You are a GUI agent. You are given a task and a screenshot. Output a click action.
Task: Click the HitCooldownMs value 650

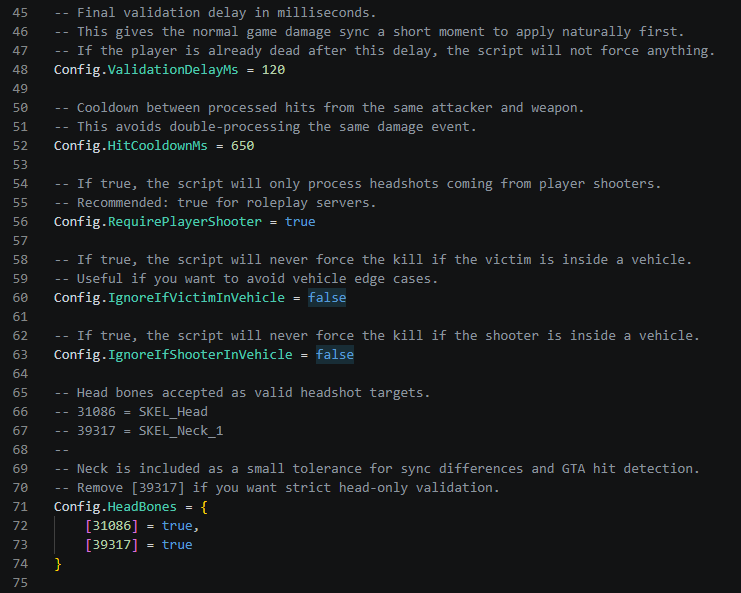point(242,146)
